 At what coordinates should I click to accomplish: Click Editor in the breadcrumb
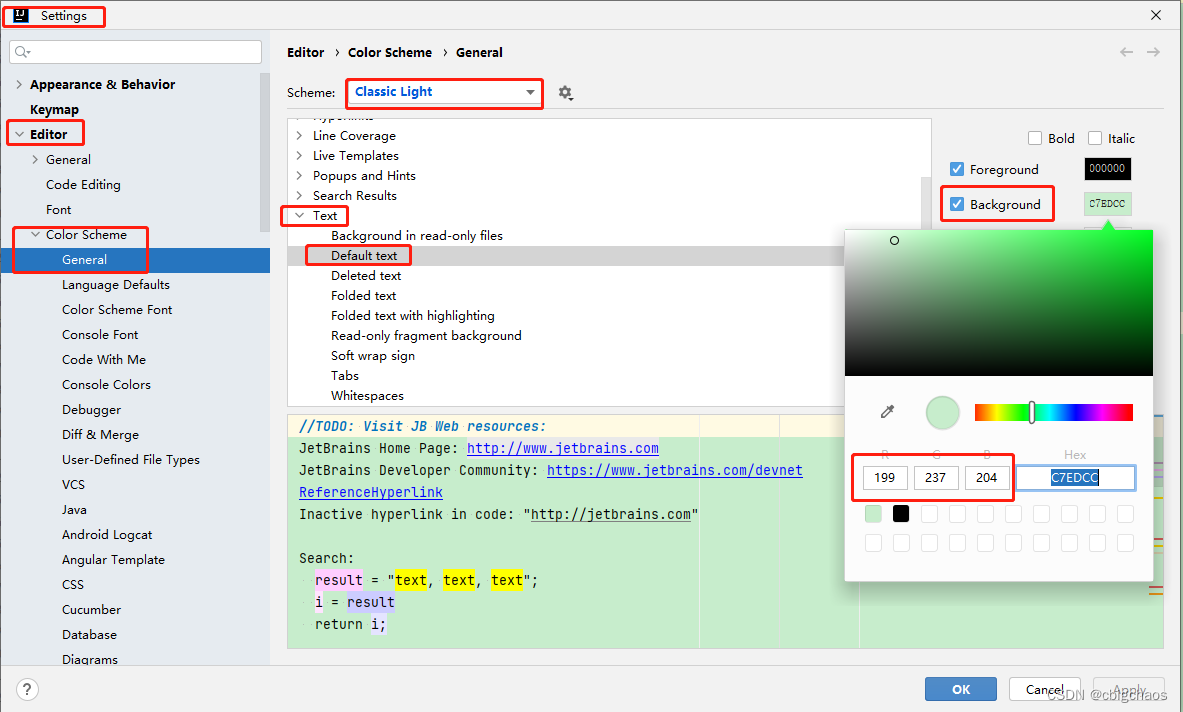pyautogui.click(x=306, y=52)
